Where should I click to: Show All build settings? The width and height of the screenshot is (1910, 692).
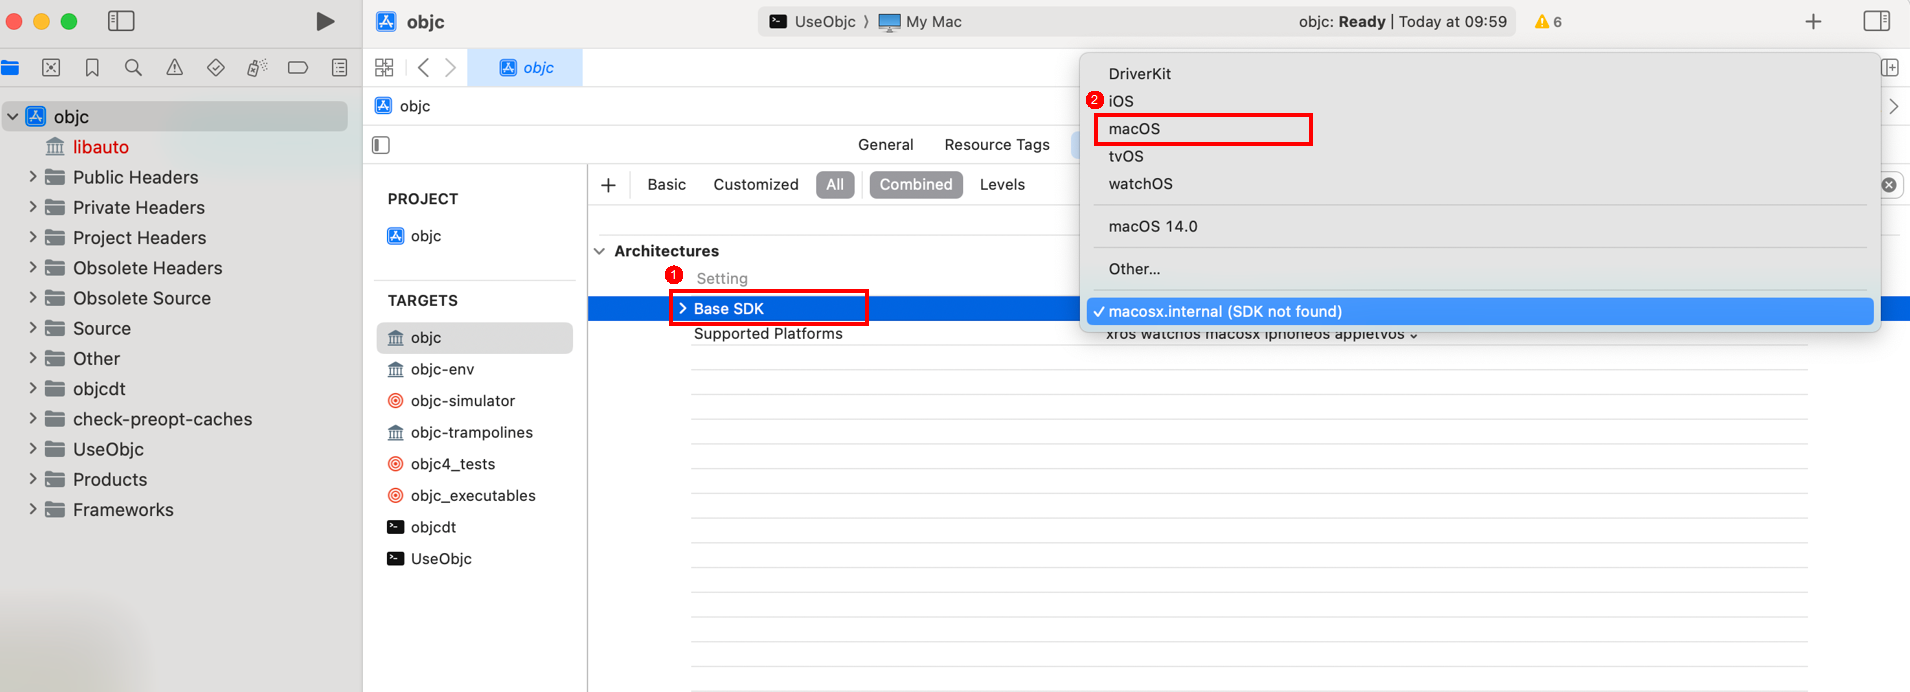(835, 185)
